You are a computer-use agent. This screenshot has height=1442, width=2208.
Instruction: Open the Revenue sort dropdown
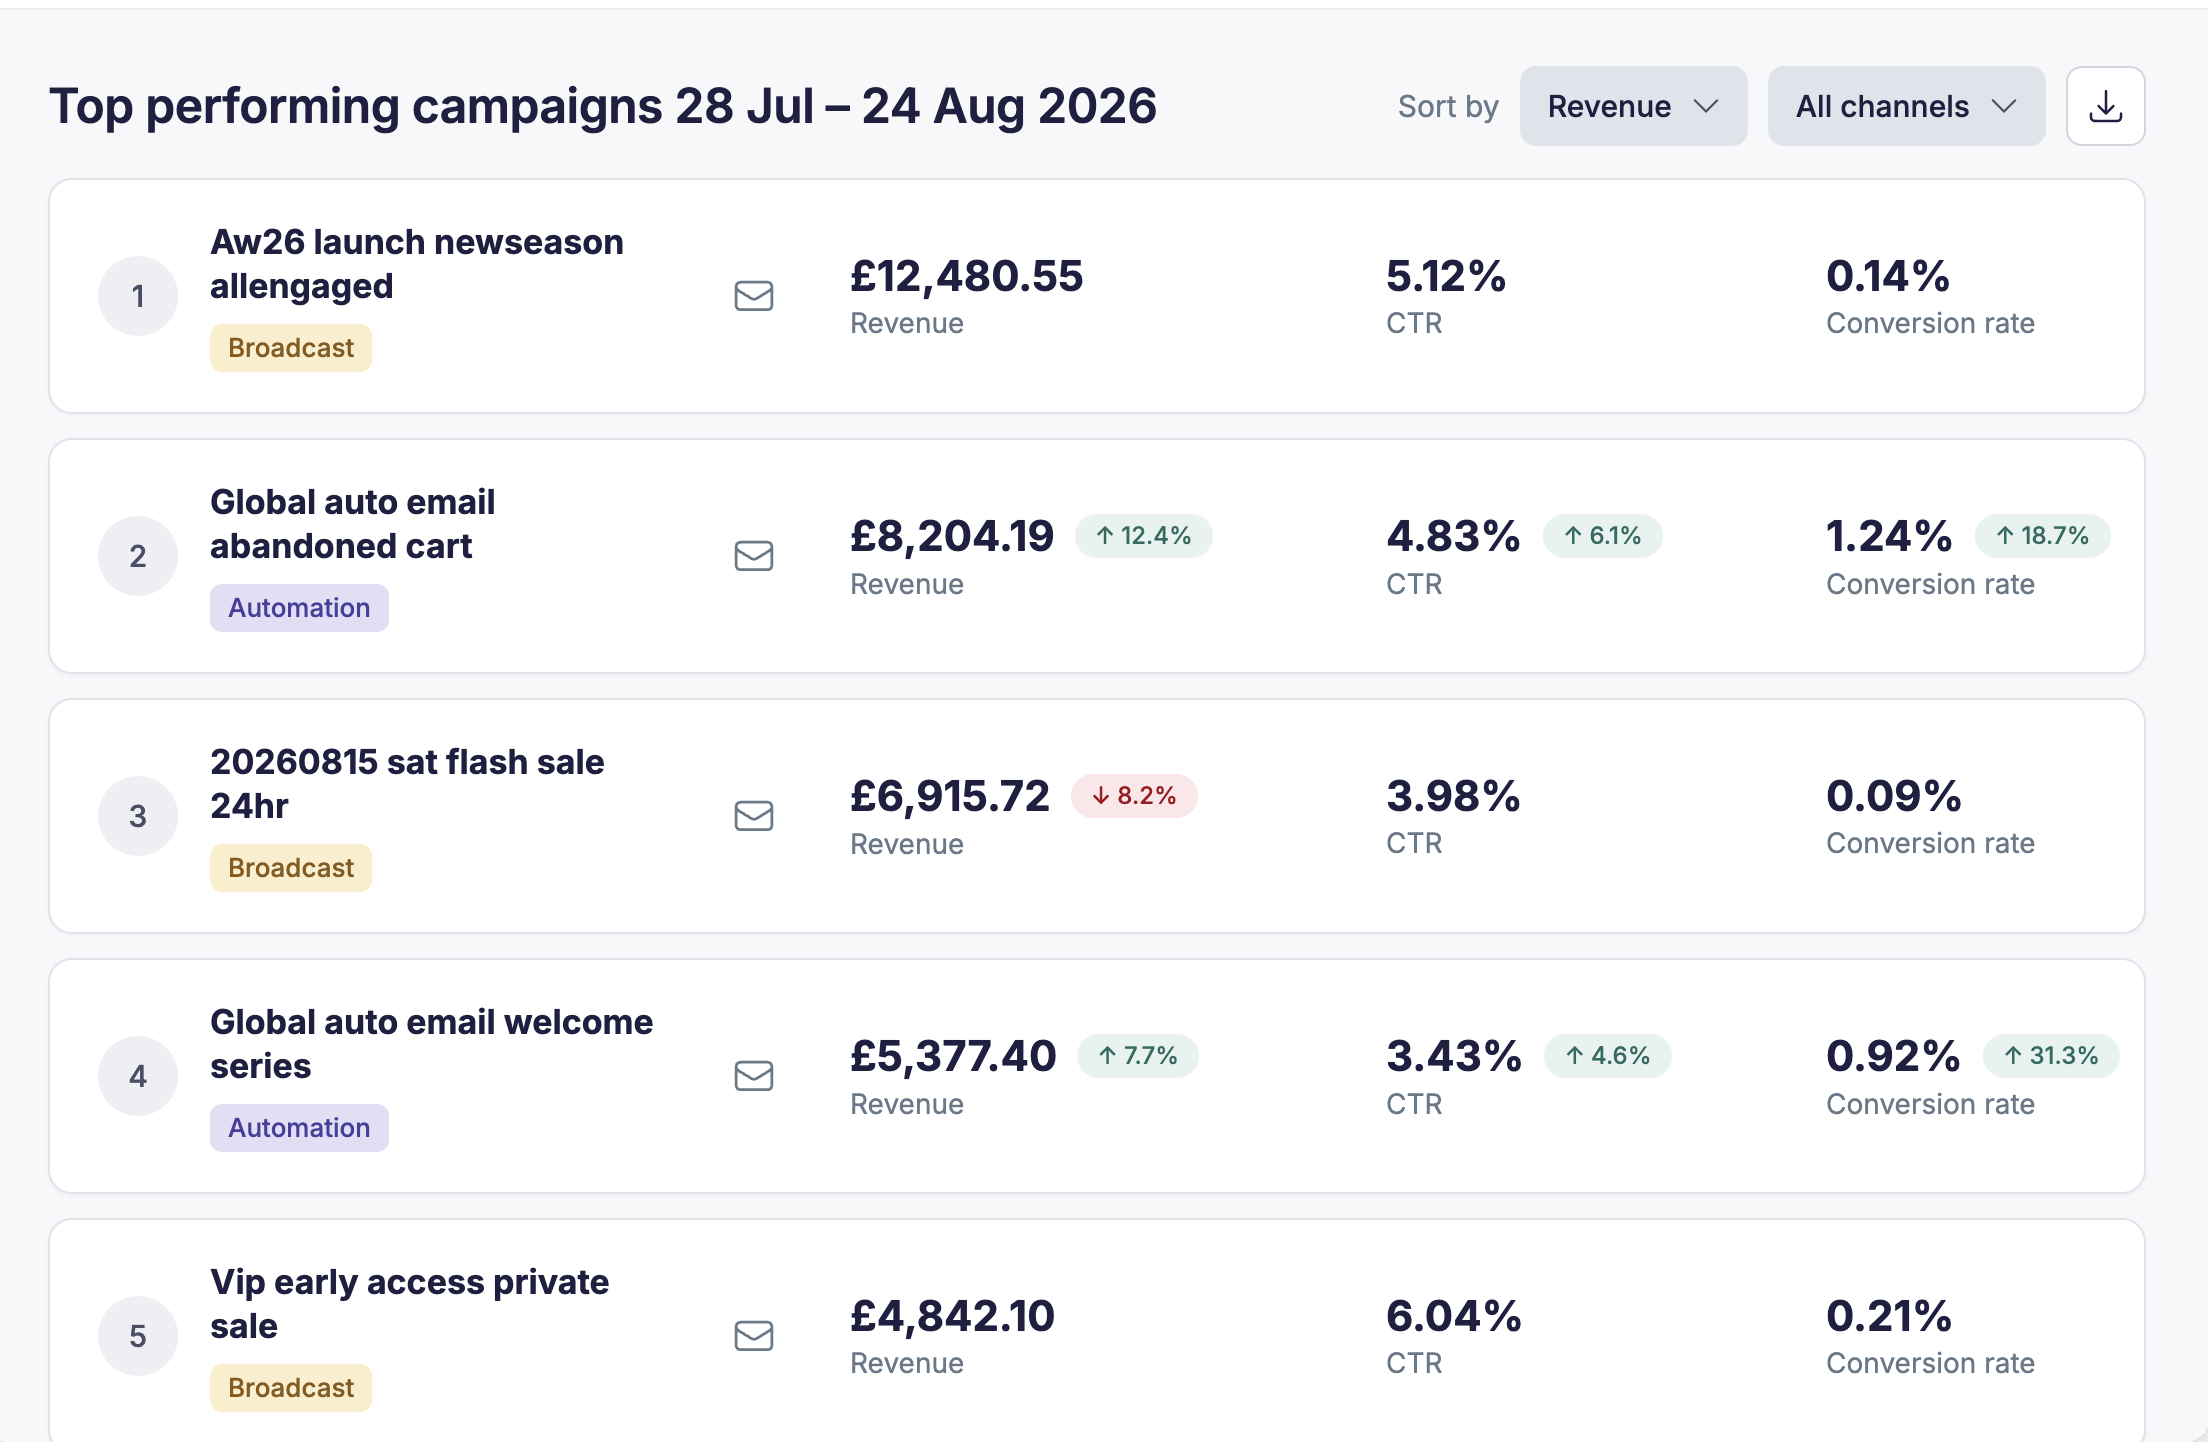[x=1633, y=106]
